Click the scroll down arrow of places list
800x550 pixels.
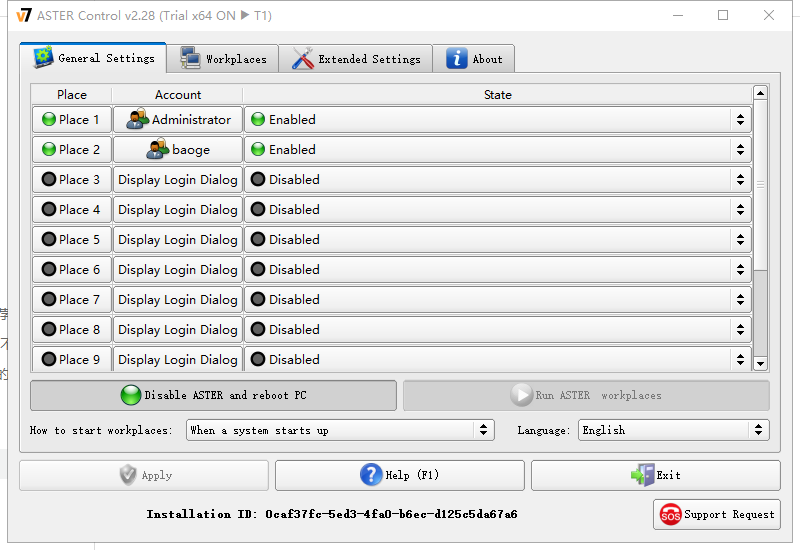pos(760,363)
